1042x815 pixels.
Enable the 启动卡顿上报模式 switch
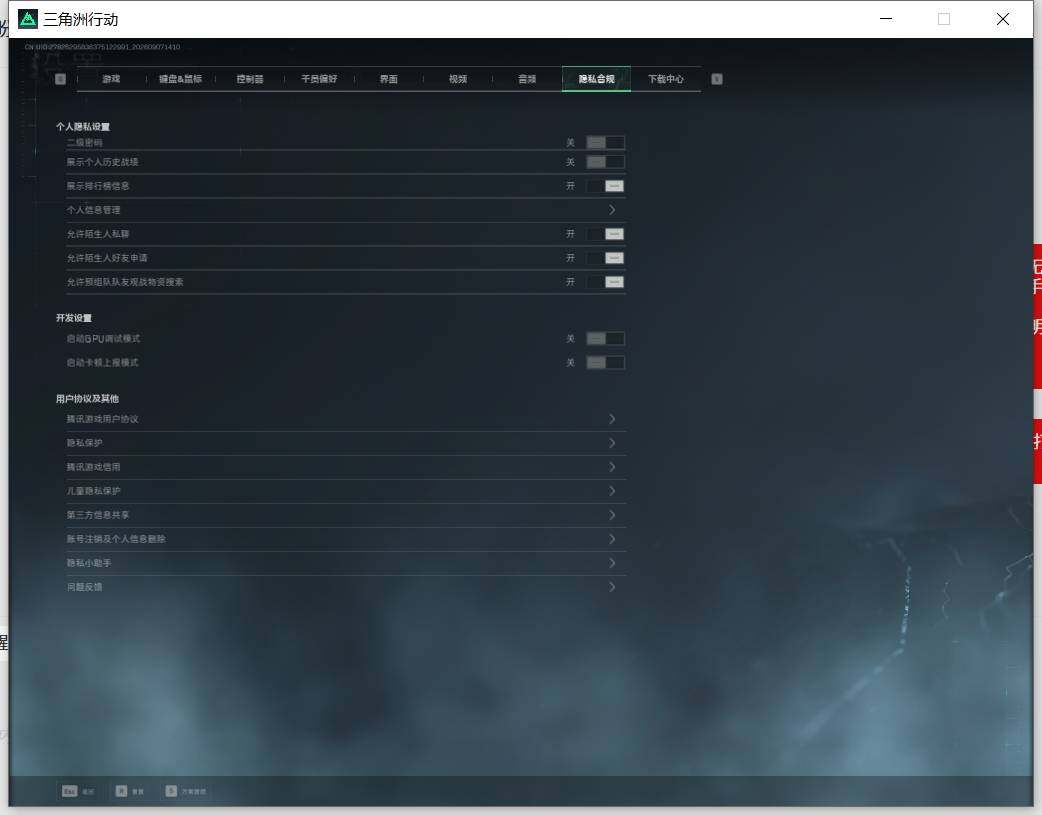tap(605, 363)
